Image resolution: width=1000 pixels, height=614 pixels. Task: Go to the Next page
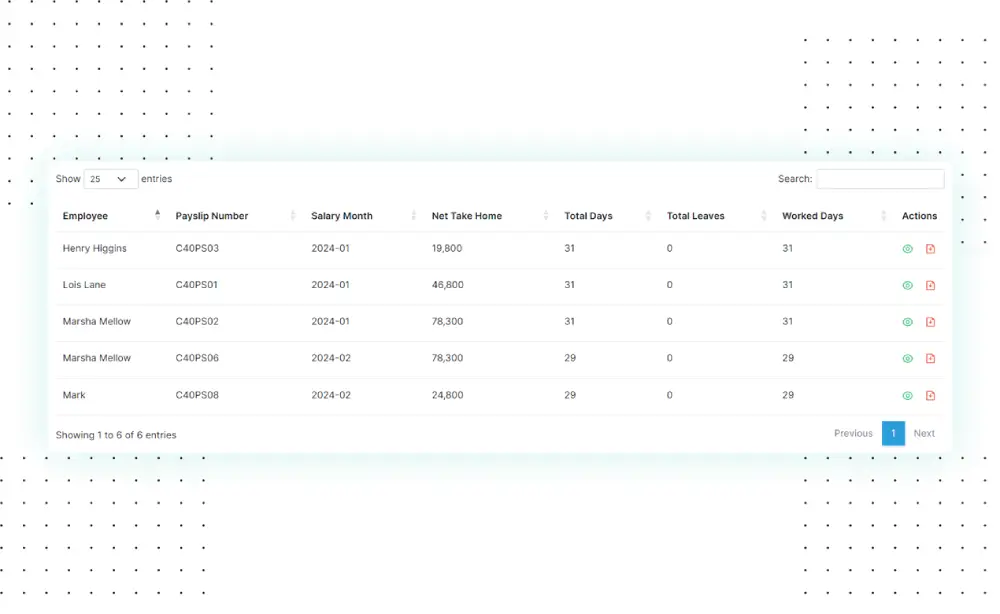pyautogui.click(x=924, y=433)
